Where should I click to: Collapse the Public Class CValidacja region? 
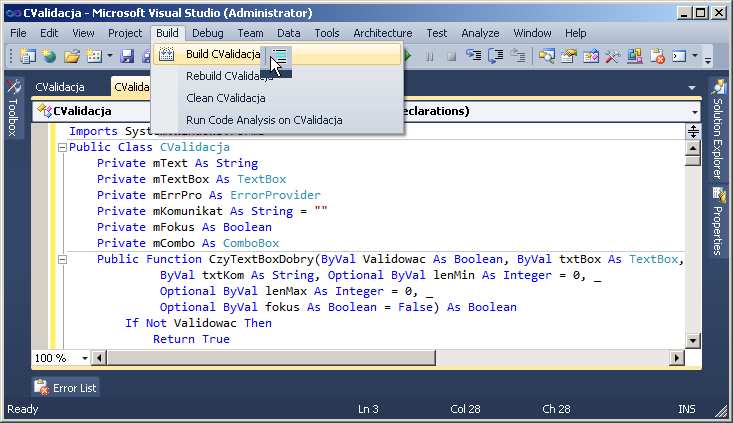pyautogui.click(x=62, y=147)
